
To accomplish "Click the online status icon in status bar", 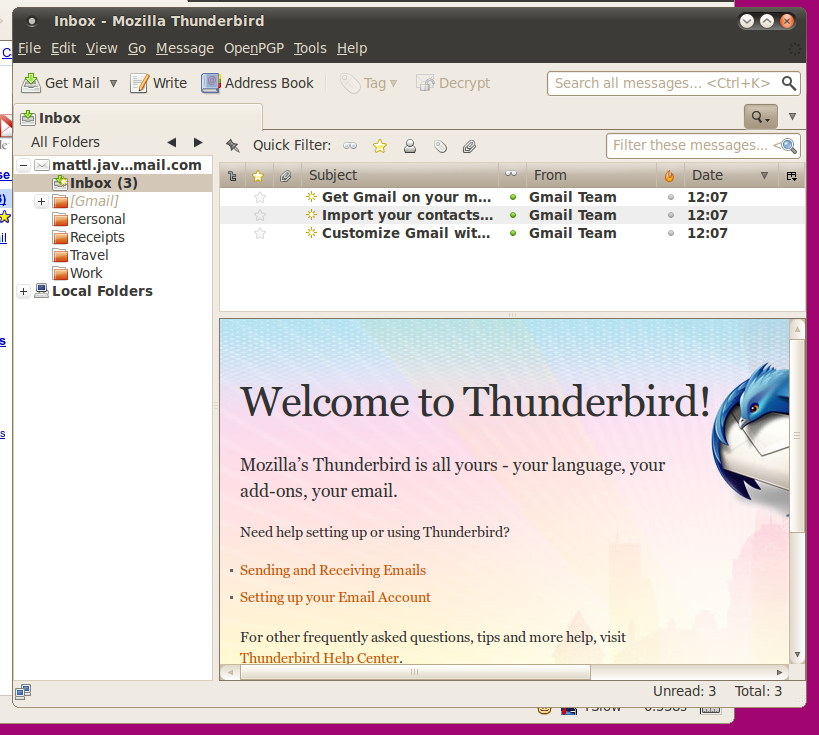I will tap(23, 692).
